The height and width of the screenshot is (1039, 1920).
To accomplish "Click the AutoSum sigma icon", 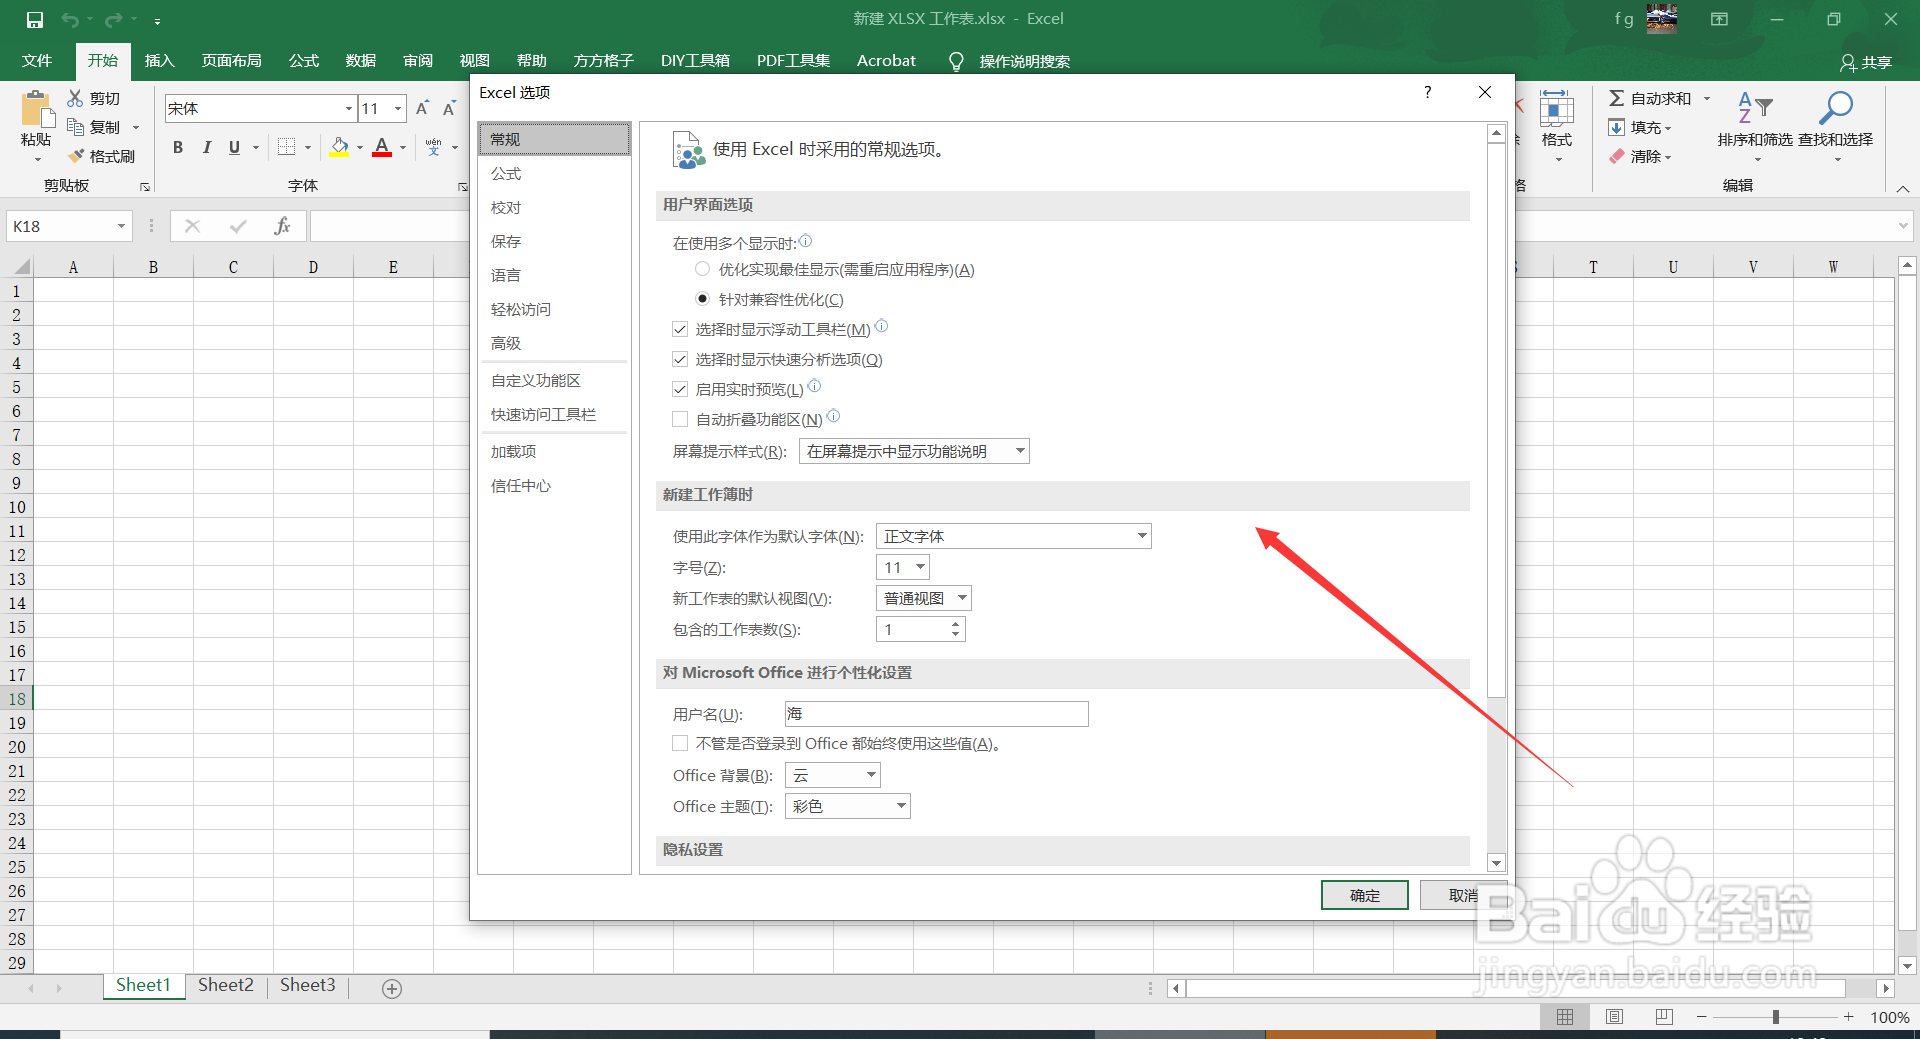I will tap(1616, 98).
